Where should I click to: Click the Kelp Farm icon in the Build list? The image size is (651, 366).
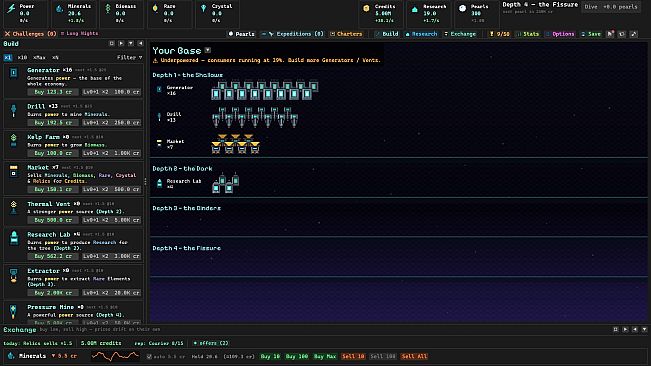[14, 140]
